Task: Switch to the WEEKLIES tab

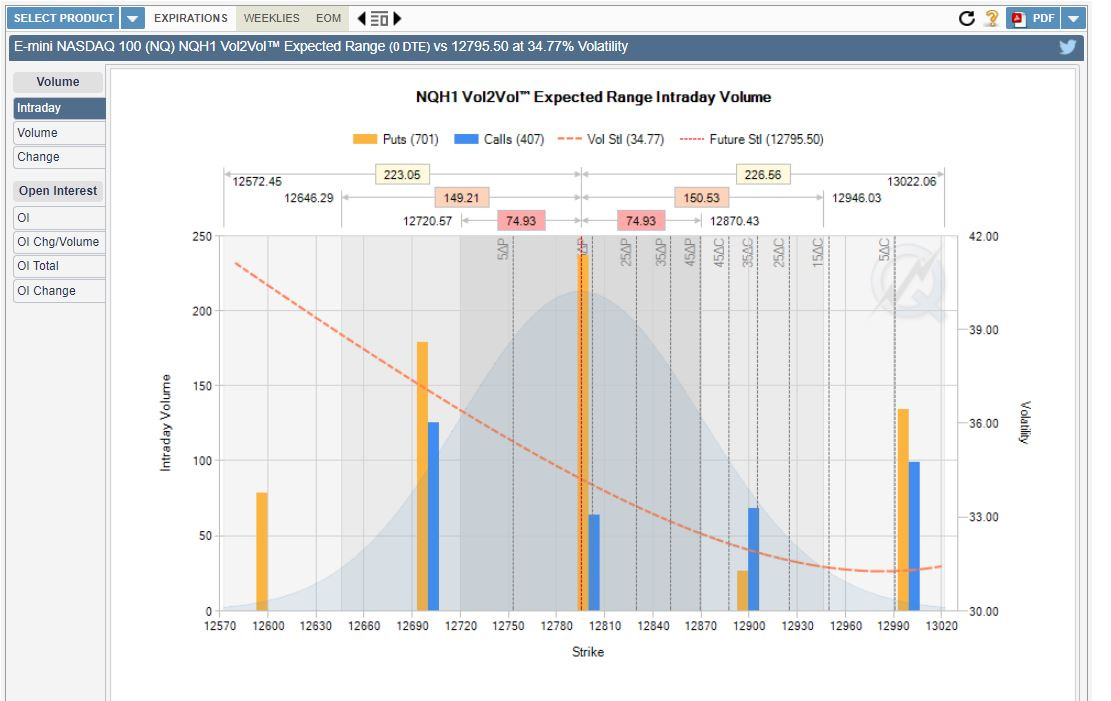Action: 270,17
